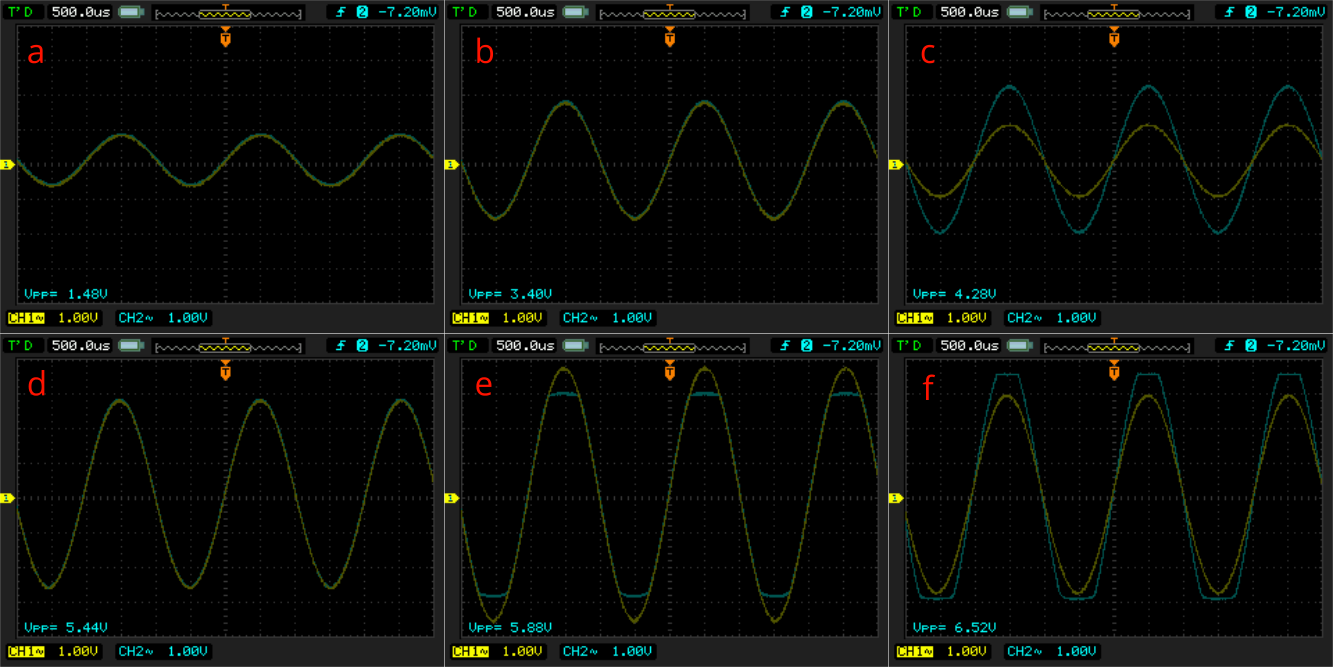1333x667 pixels.
Task: Click the rising-edge trigger icon in the Vpp 5.44V panel
Action: coord(340,346)
